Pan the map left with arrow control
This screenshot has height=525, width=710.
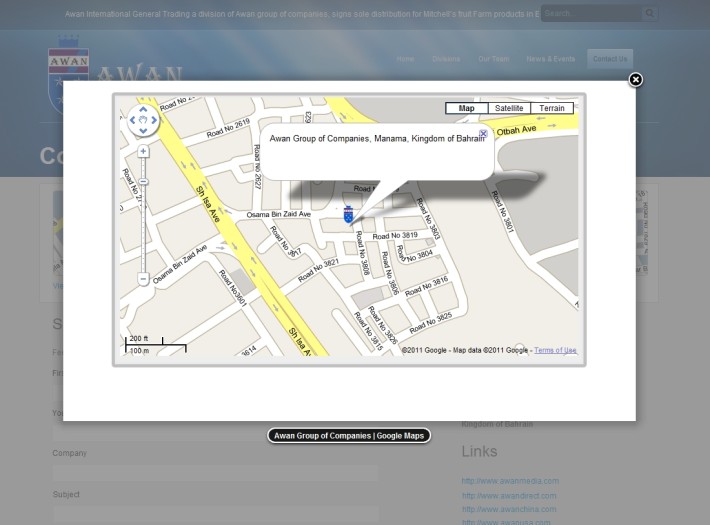pos(132,121)
